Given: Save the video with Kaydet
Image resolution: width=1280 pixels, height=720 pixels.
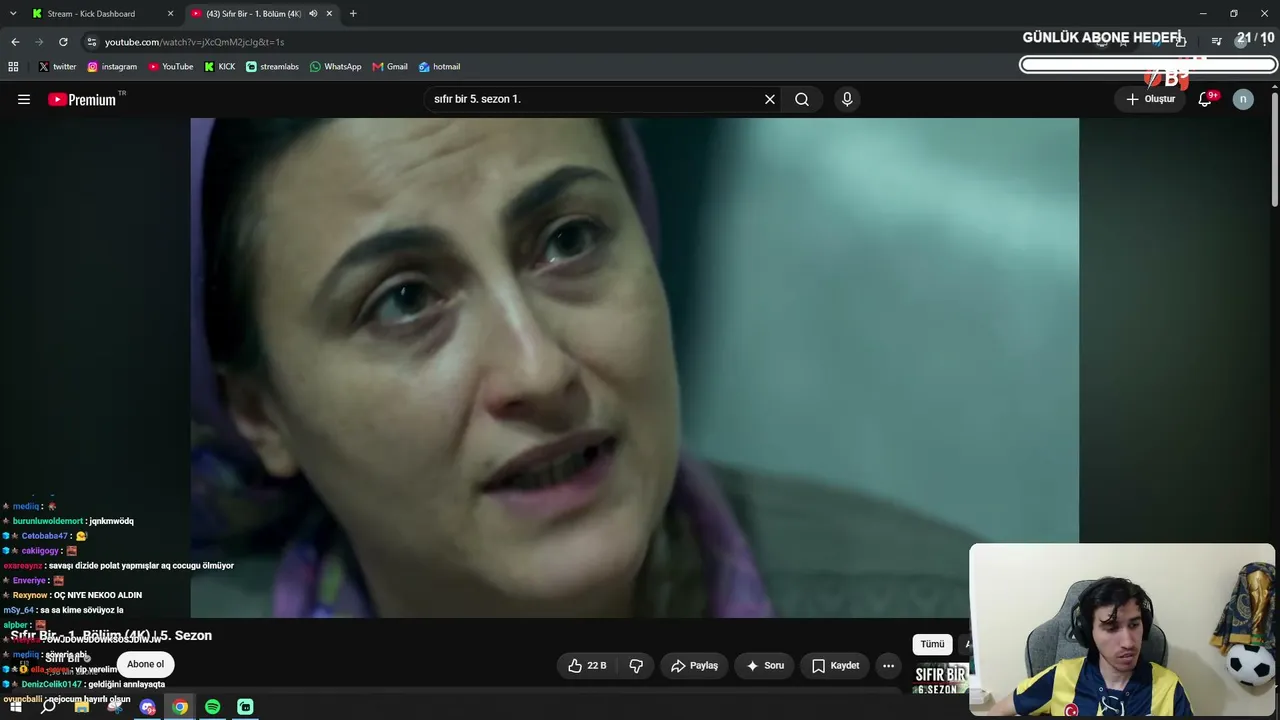Looking at the screenshot, I should [835, 665].
